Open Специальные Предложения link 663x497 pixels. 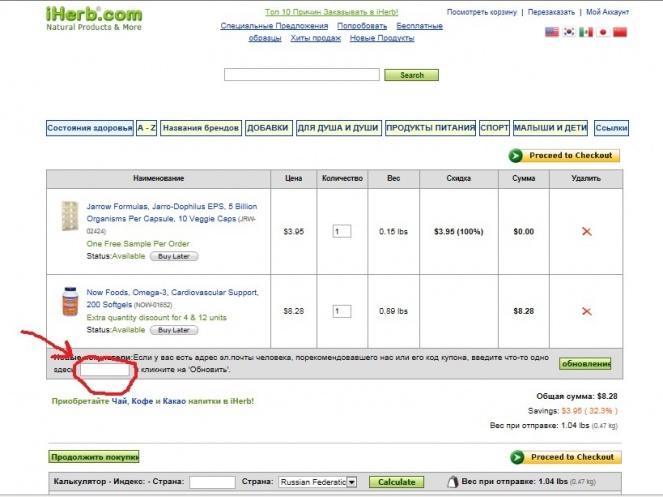(274, 26)
